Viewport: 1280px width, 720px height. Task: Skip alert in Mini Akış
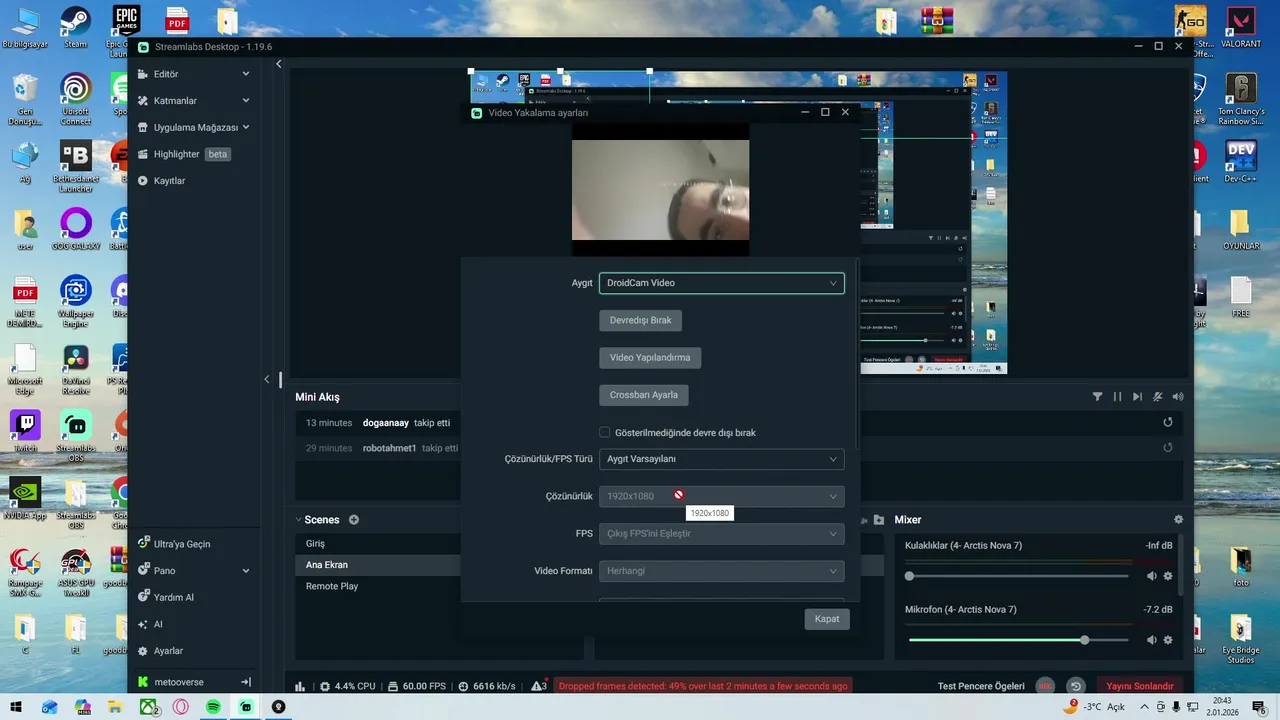pyautogui.click(x=1137, y=397)
